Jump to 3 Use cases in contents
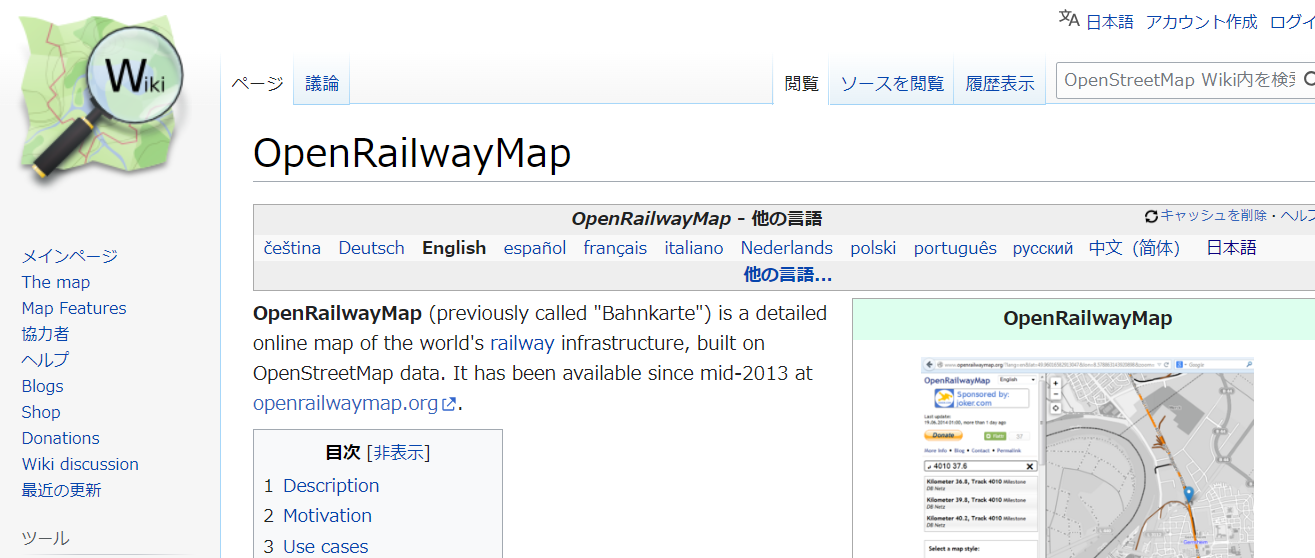 click(x=316, y=547)
